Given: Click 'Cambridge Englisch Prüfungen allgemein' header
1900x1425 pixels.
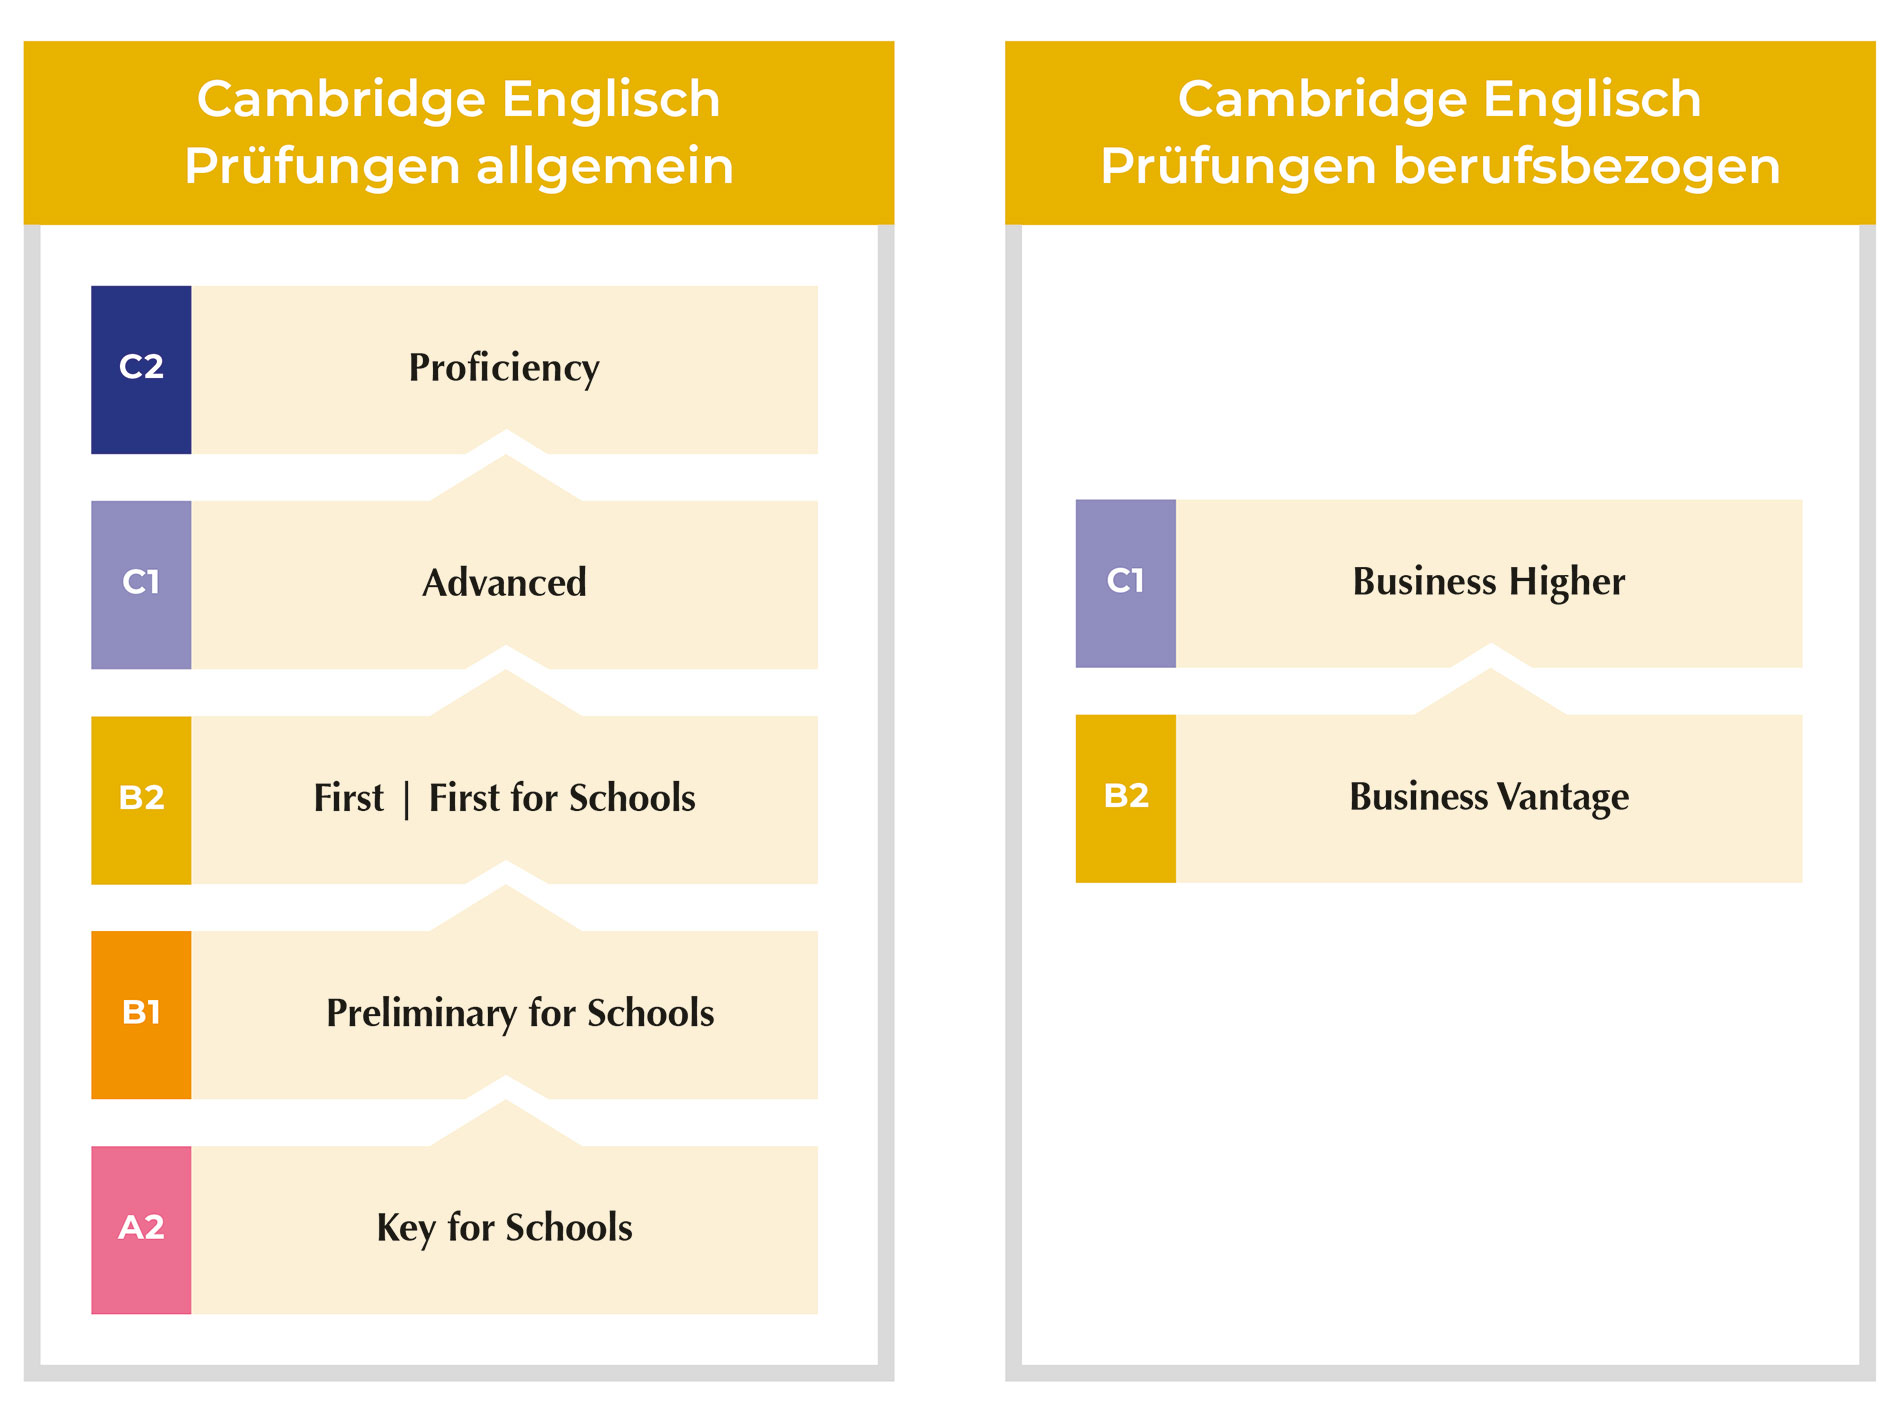Looking at the screenshot, I should [x=459, y=133].
